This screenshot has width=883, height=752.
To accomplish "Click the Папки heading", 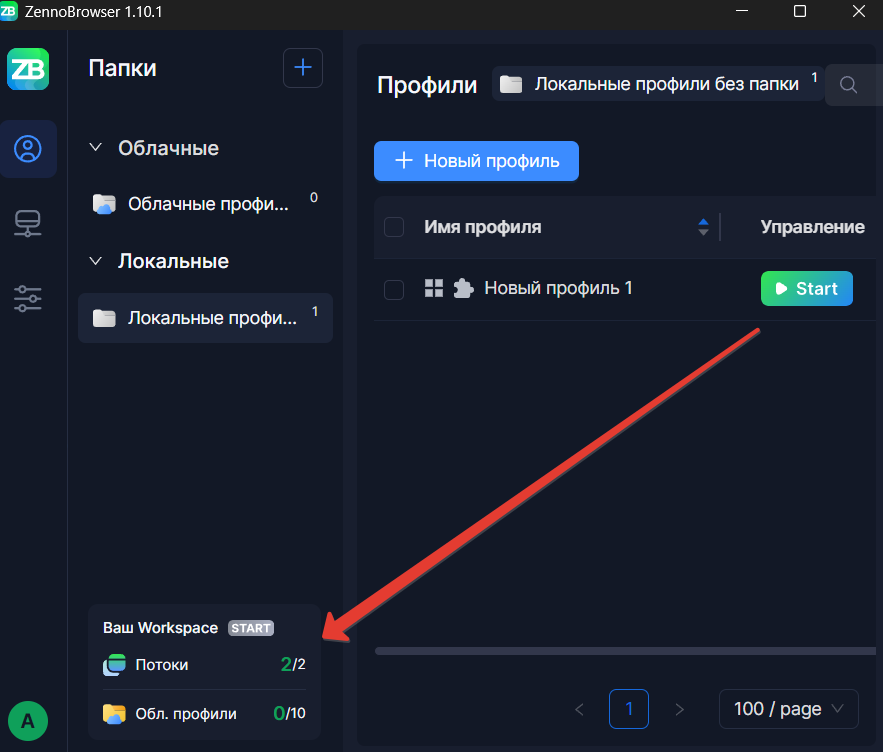I will pyautogui.click(x=123, y=68).
